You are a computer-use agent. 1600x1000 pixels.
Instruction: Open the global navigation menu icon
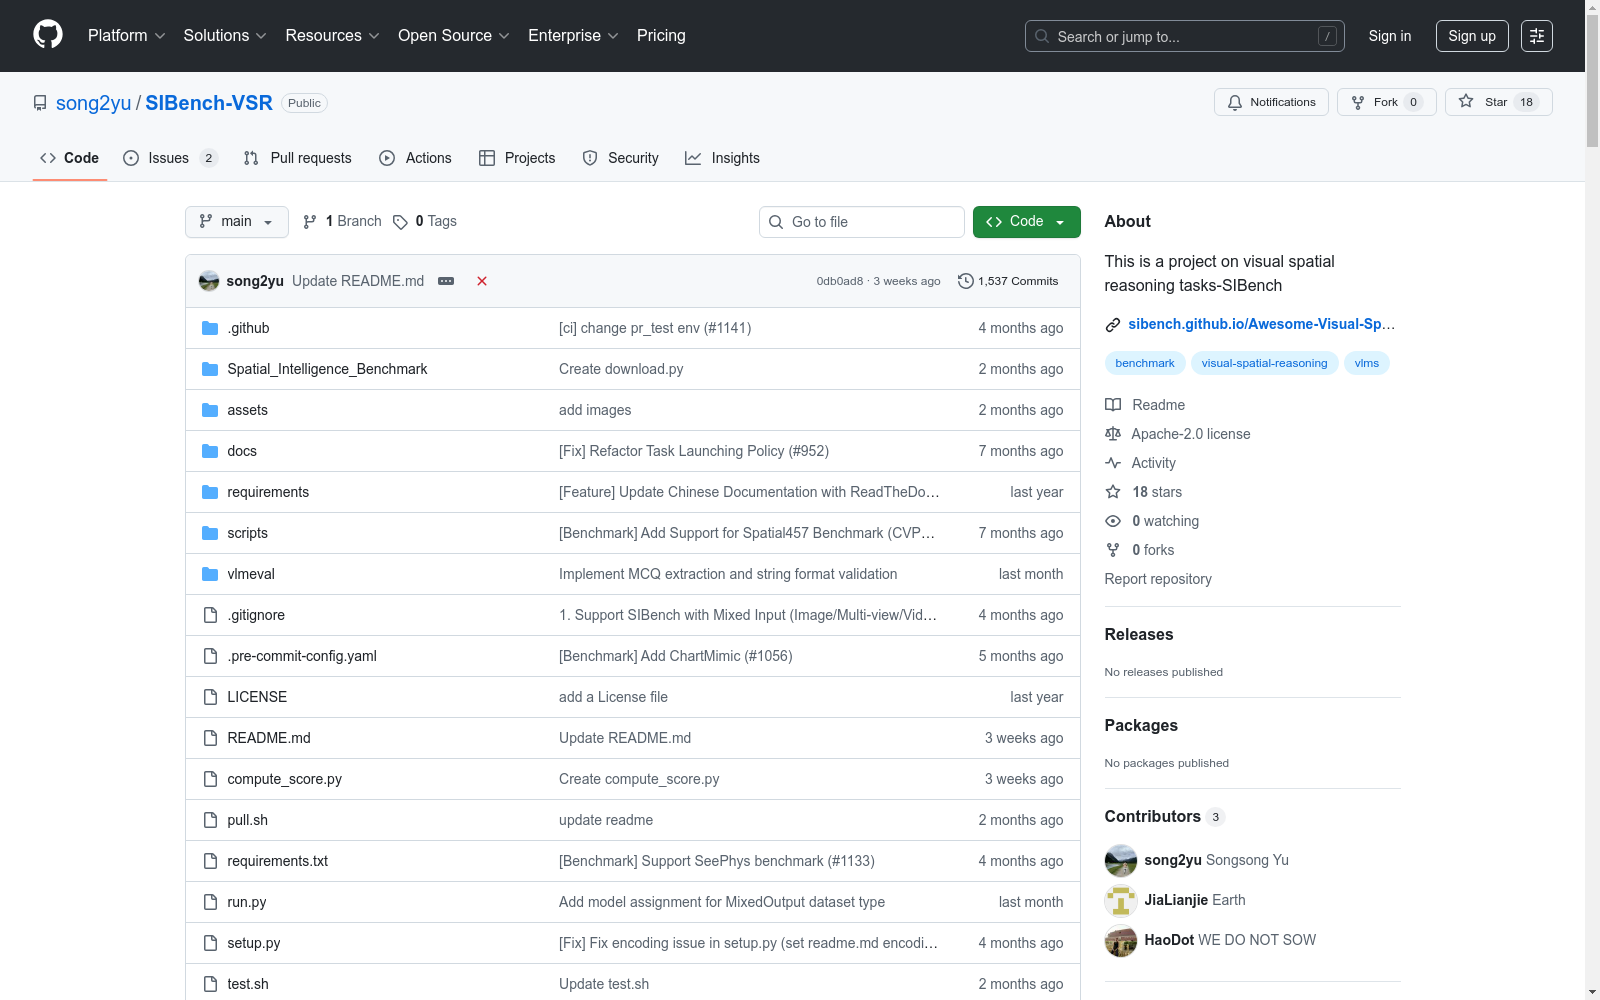coord(1537,36)
